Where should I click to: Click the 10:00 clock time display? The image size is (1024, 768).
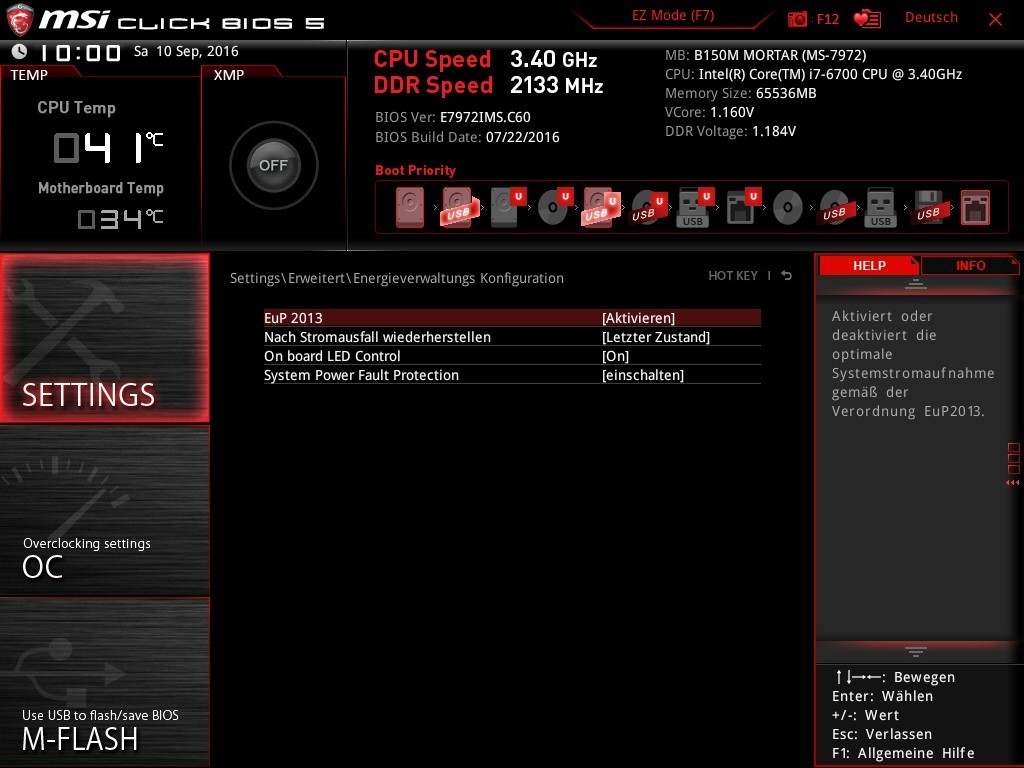pyautogui.click(x=80, y=52)
